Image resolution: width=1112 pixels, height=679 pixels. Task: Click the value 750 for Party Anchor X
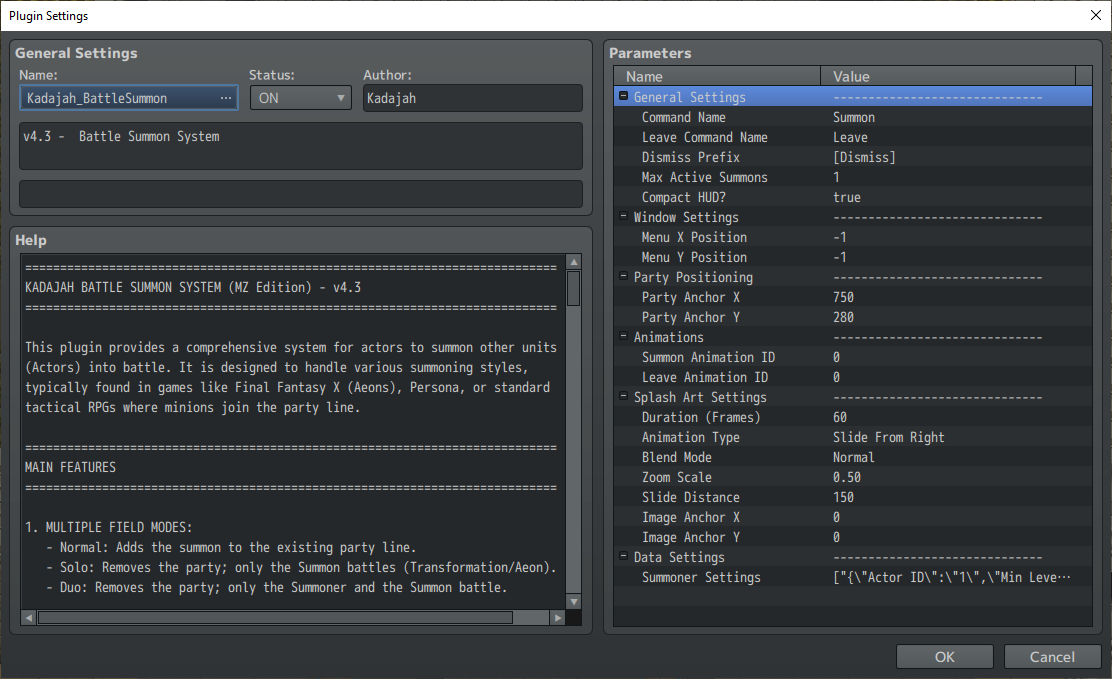pyautogui.click(x=843, y=297)
